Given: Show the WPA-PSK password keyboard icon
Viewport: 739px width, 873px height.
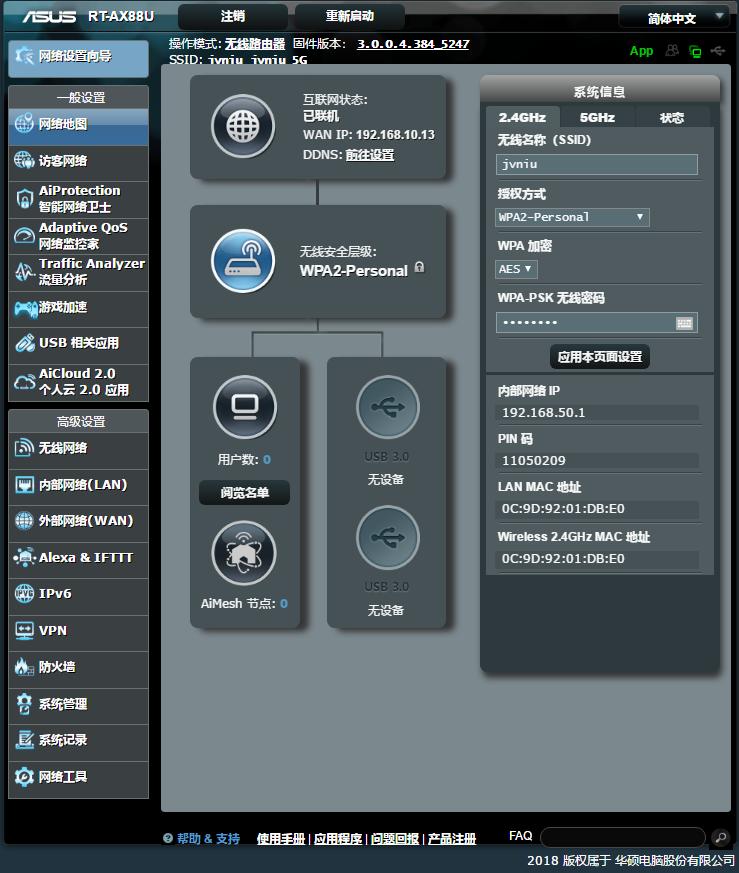Looking at the screenshot, I should [684, 323].
